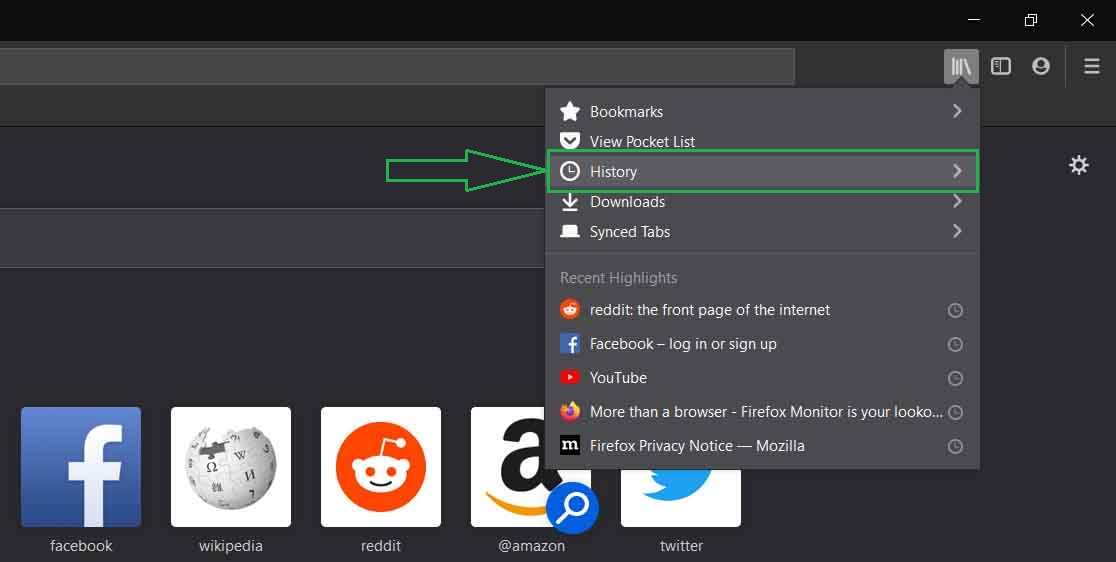This screenshot has width=1116, height=562.
Task: Open the facebook top site tile
Action: tap(81, 467)
